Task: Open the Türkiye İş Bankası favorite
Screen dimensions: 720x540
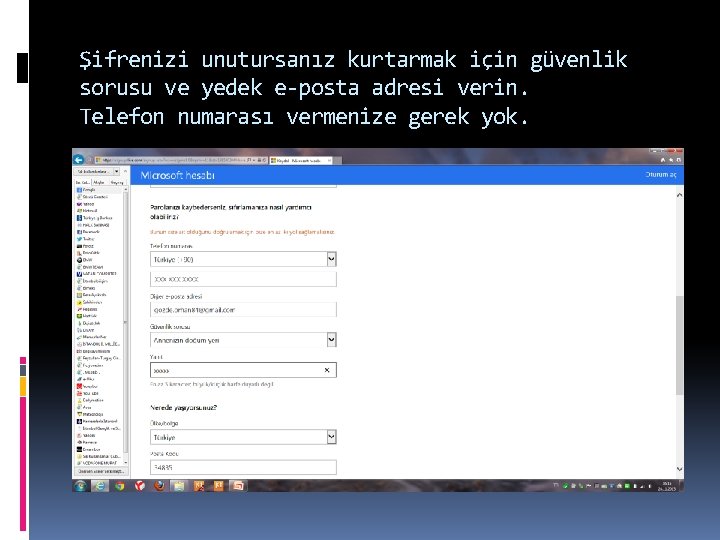Action: (94, 218)
